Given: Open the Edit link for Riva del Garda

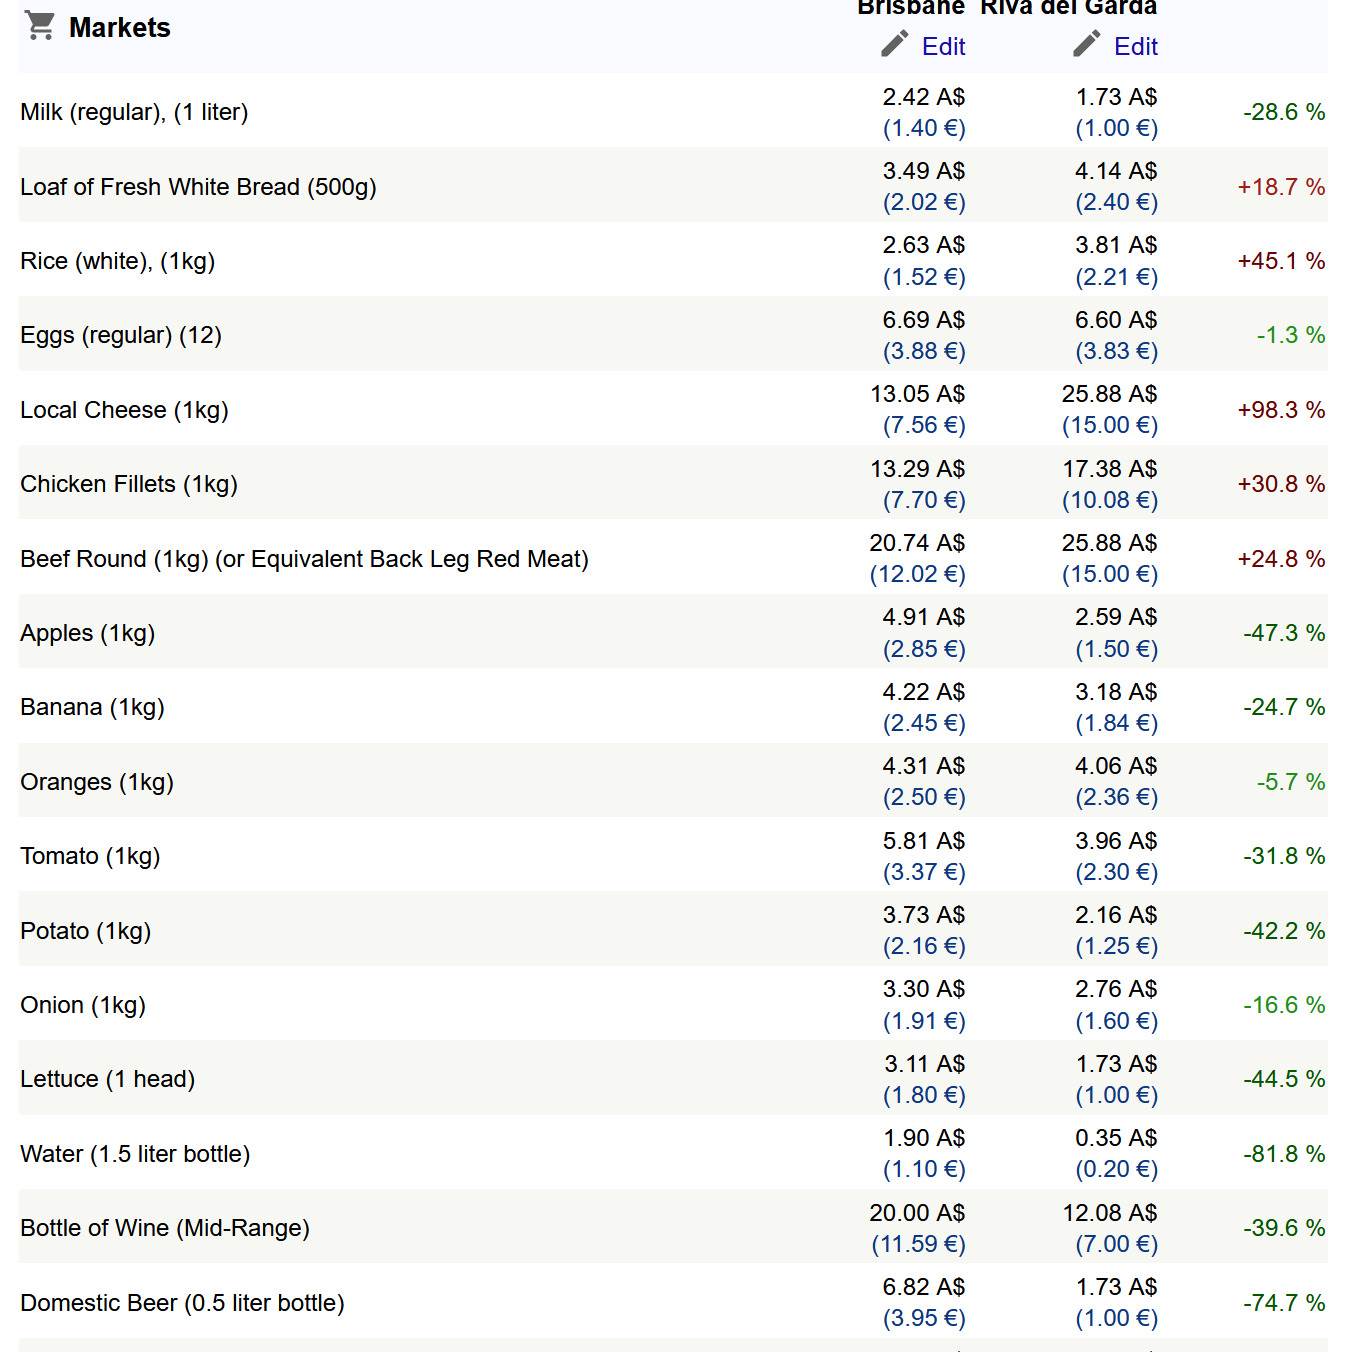Looking at the screenshot, I should [x=1135, y=47].
